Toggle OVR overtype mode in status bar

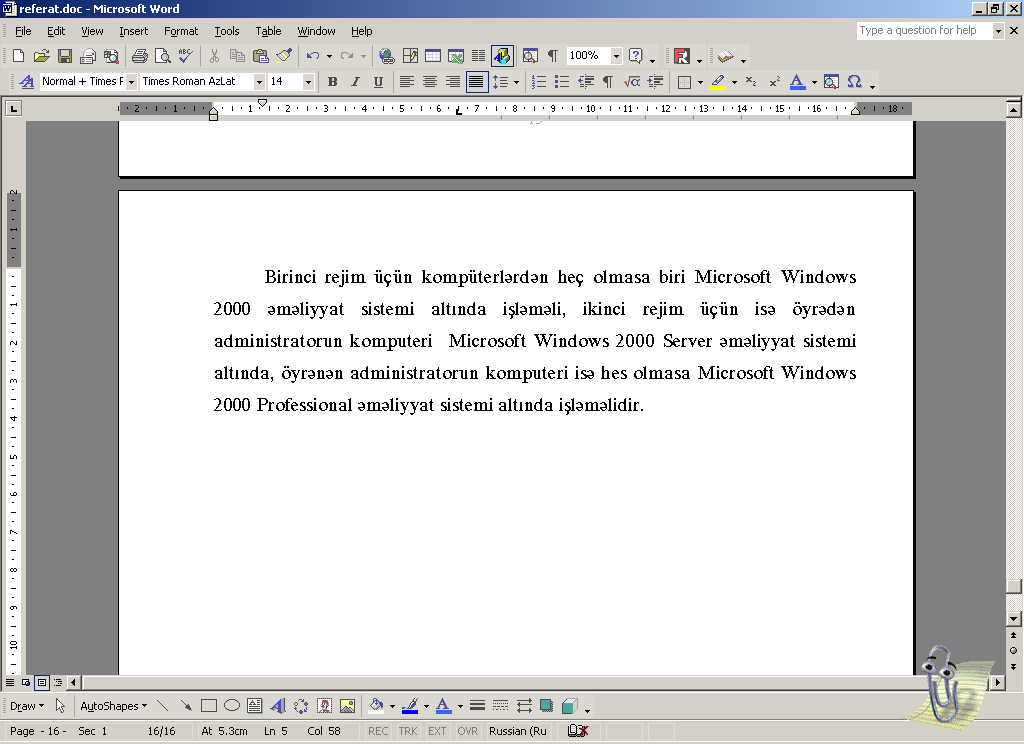coord(468,731)
